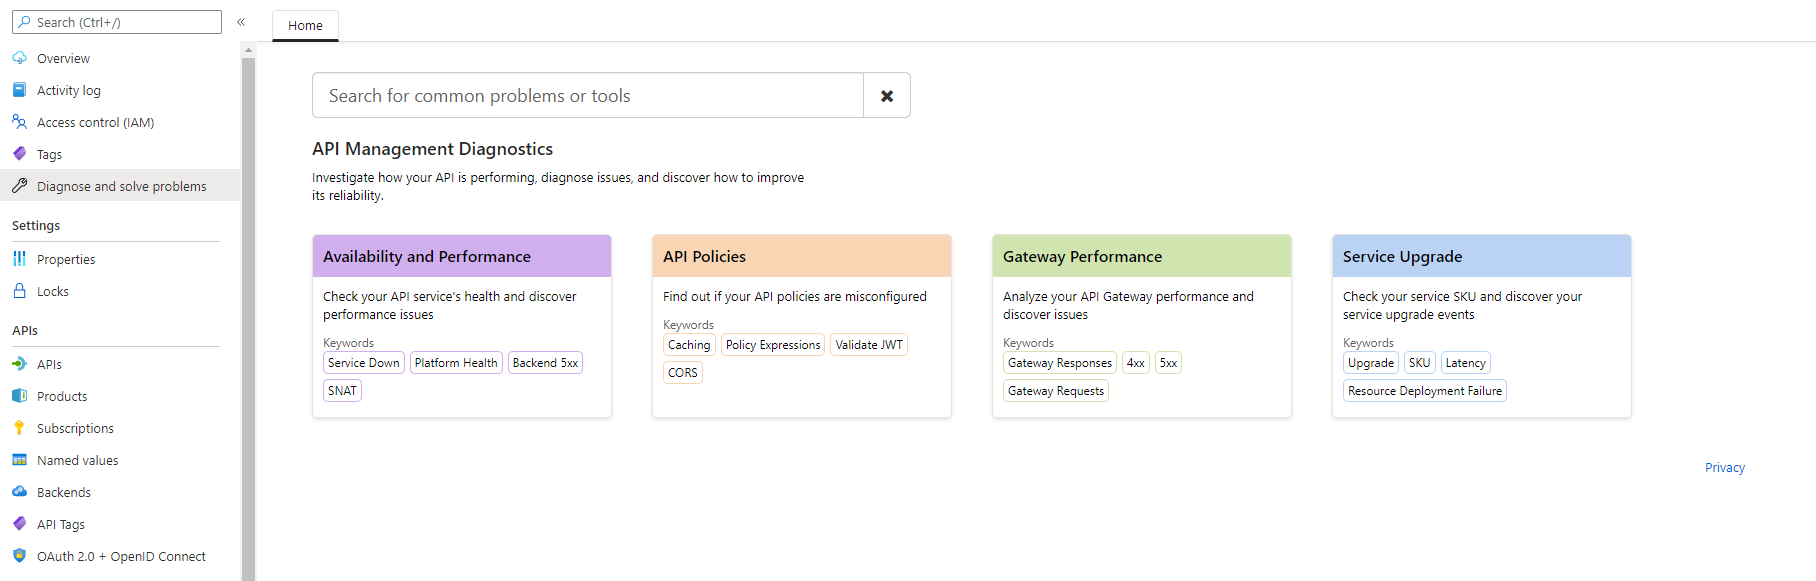The height and width of the screenshot is (581, 1816).
Task: Click the magnifier icon in sidebar search
Action: pyautogui.click(x=25, y=22)
